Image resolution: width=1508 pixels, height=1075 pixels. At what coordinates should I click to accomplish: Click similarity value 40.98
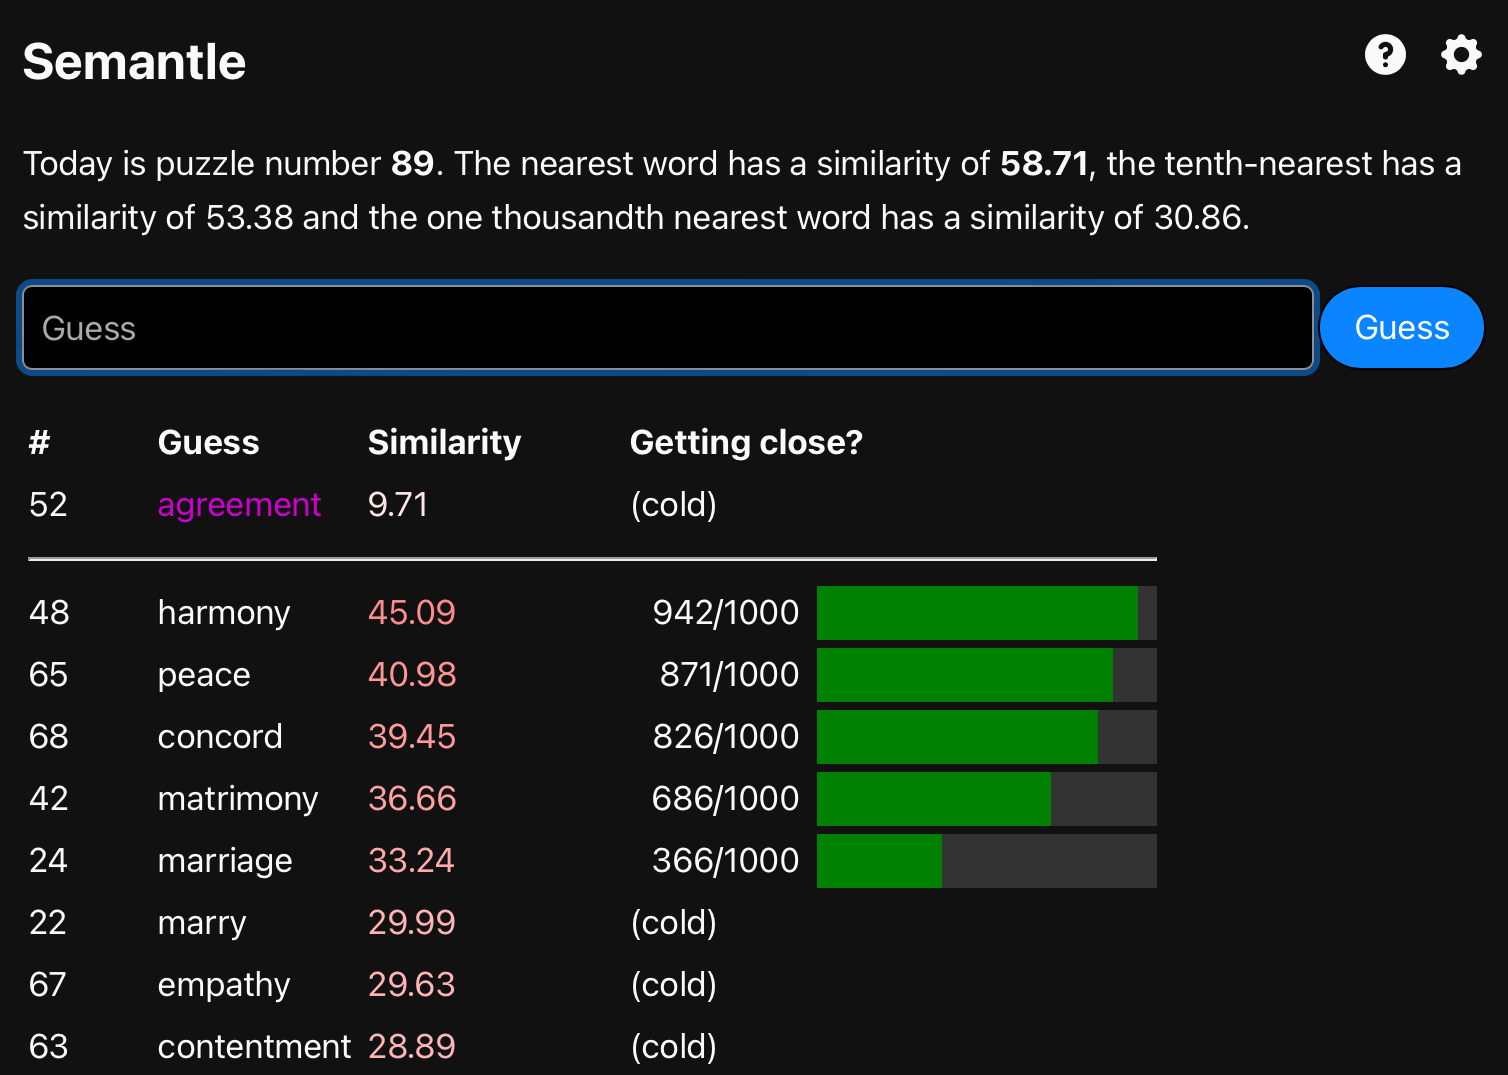pyautogui.click(x=412, y=675)
